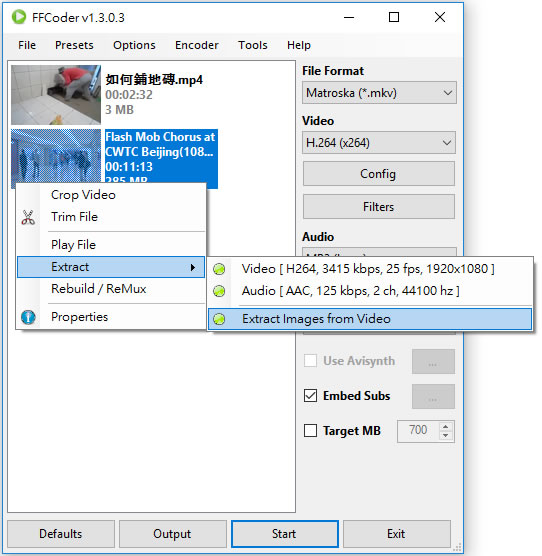Viewport: 542px width, 556px height.
Task: Click the 00:11:13 duration text
Action: coord(129,167)
